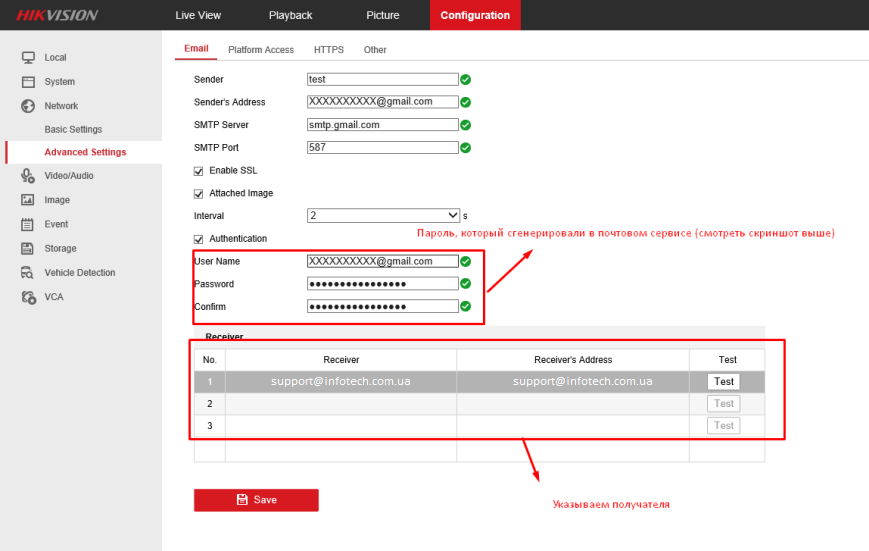Uncheck the Enable SSL checkbox

point(198,171)
